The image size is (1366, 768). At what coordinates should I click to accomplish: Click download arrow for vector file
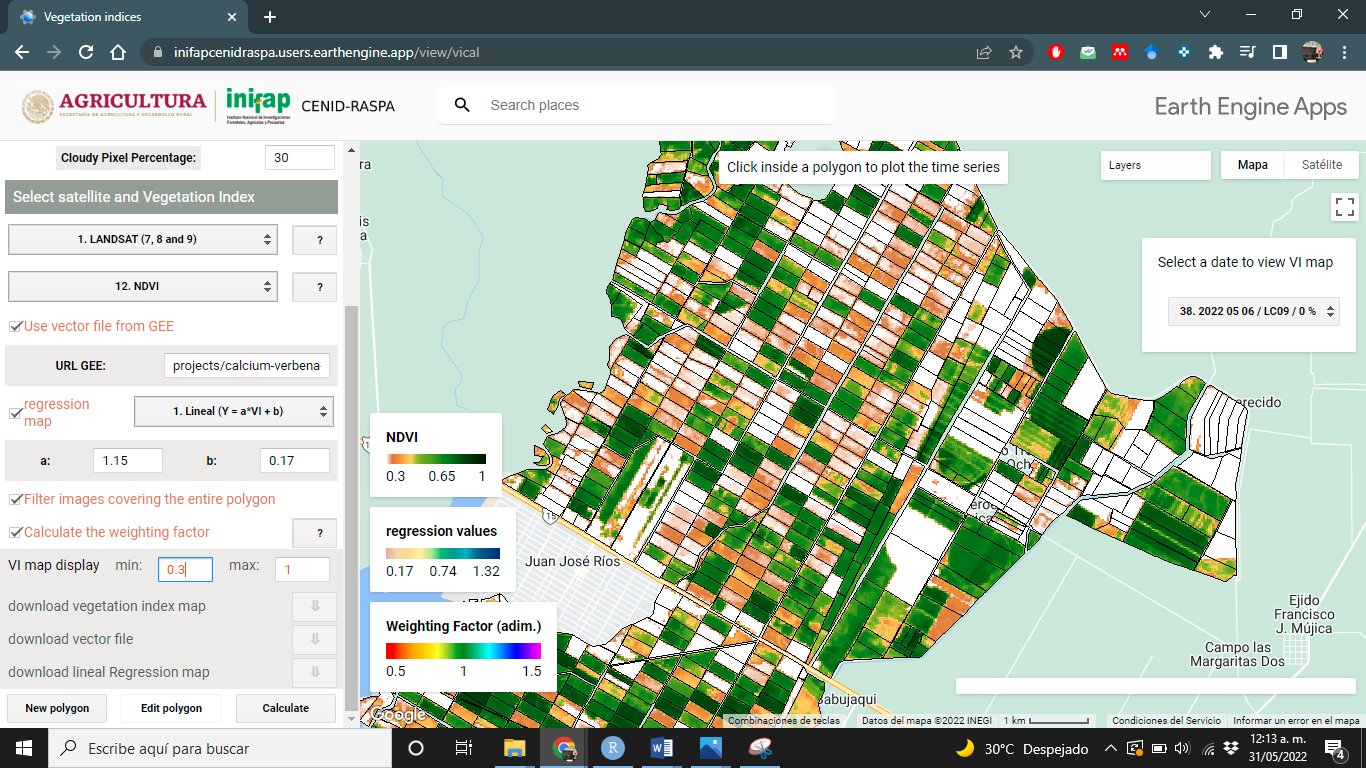[x=315, y=639]
